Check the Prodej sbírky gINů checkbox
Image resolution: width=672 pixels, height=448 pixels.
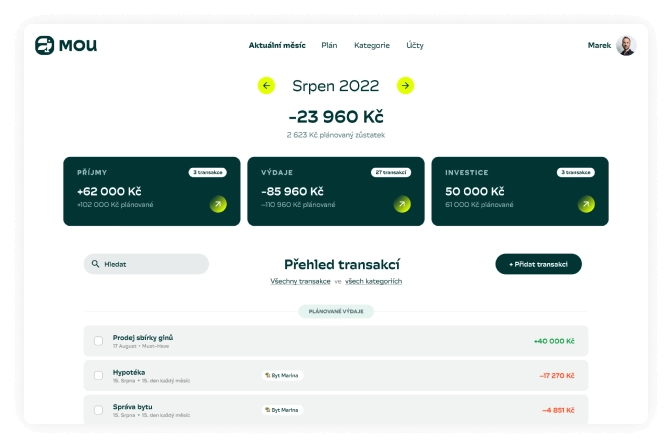(98, 341)
